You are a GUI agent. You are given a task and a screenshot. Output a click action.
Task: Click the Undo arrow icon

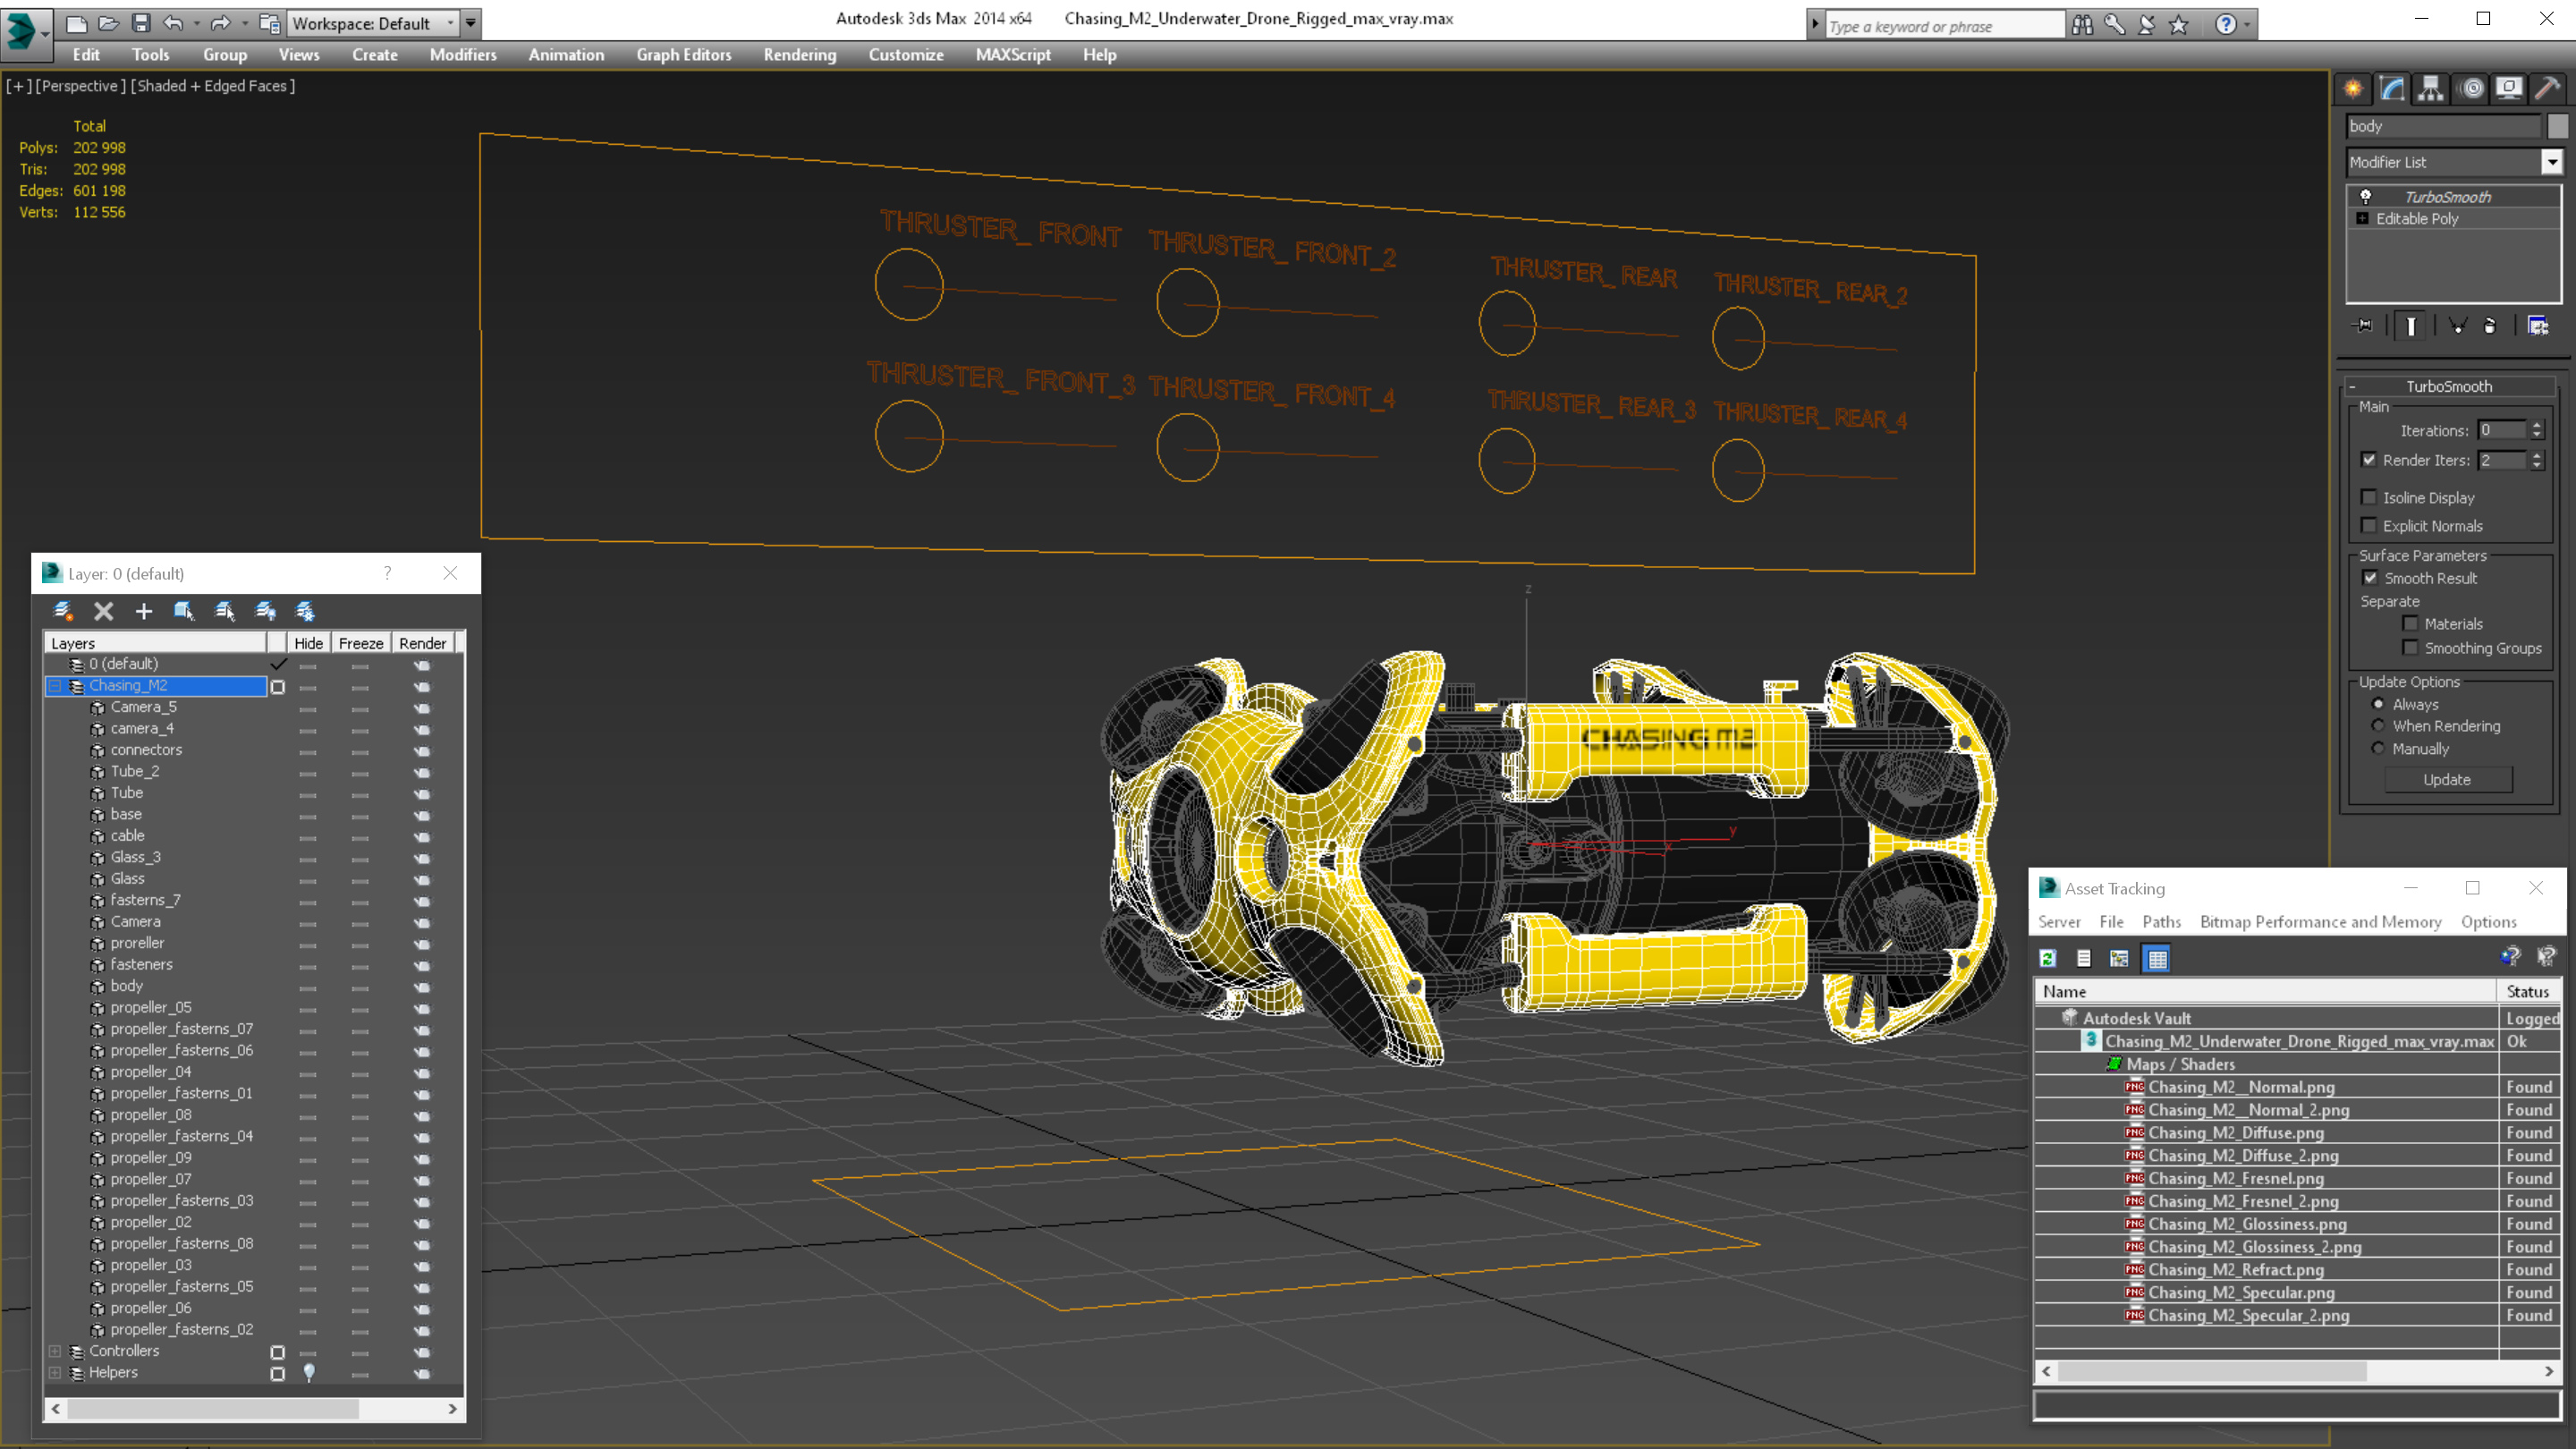click(173, 23)
